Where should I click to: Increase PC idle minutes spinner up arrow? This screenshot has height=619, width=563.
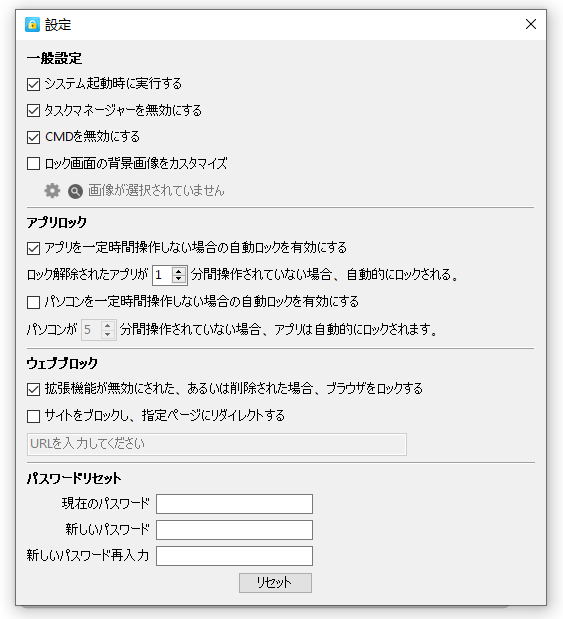point(108,326)
